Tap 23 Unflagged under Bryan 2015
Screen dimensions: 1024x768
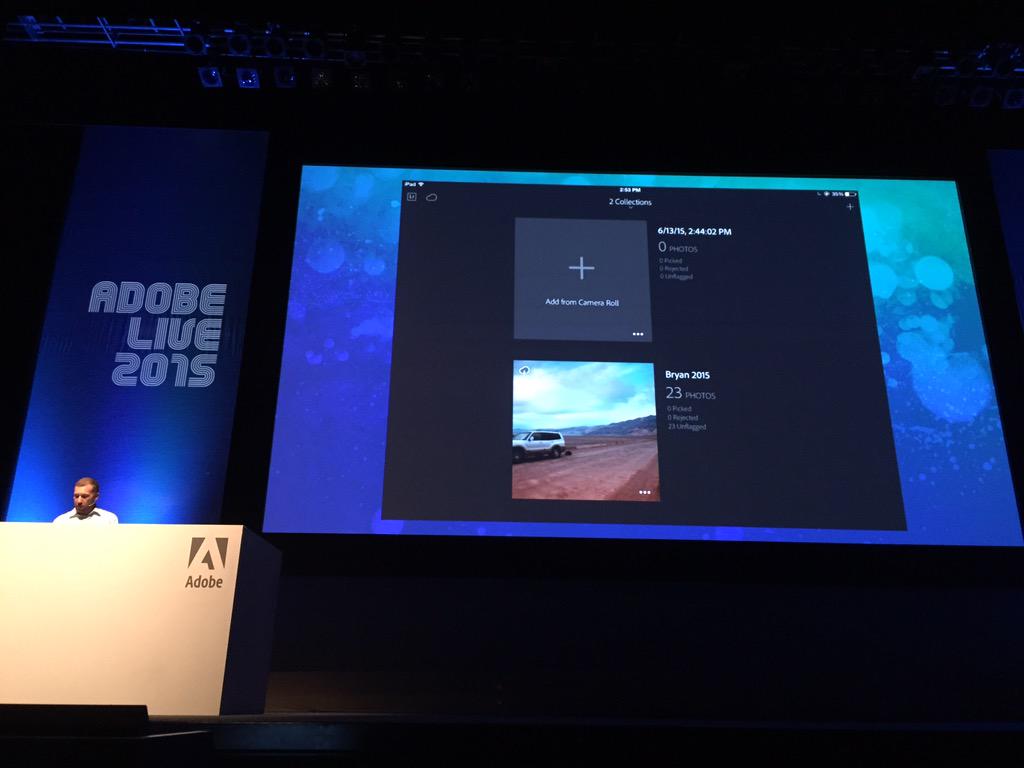point(687,426)
